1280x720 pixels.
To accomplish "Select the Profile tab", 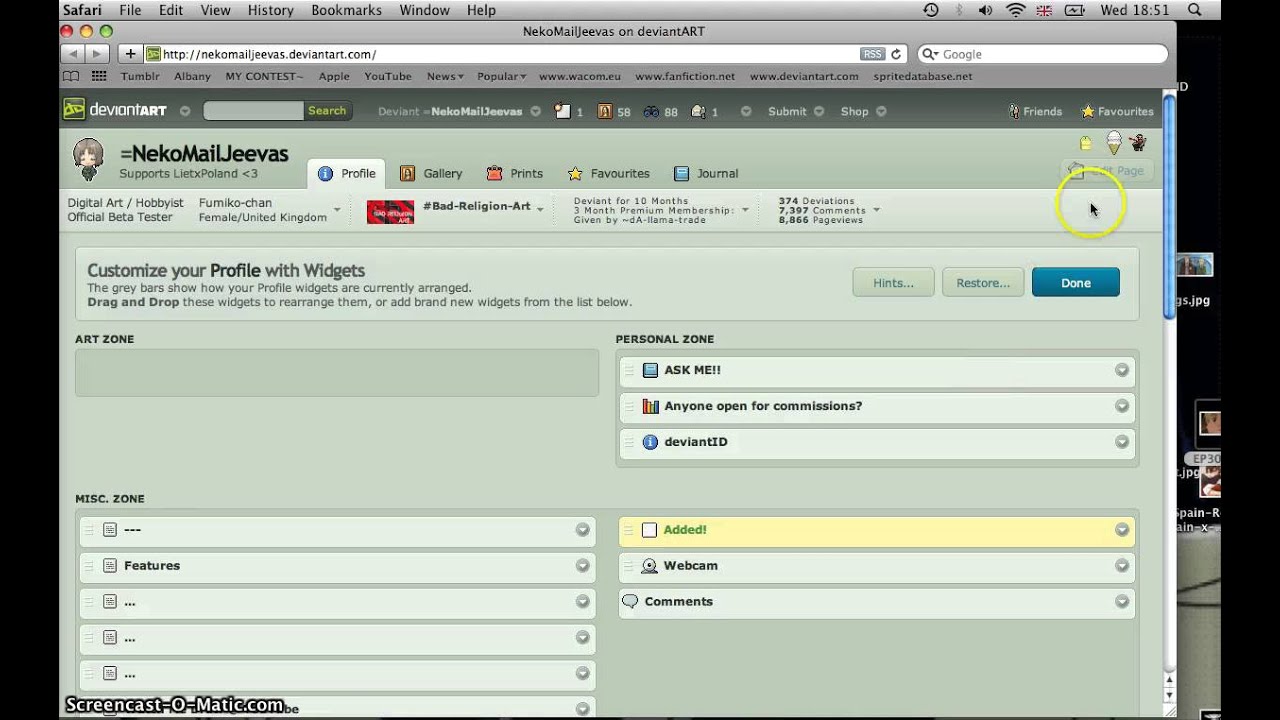I will click(347, 173).
